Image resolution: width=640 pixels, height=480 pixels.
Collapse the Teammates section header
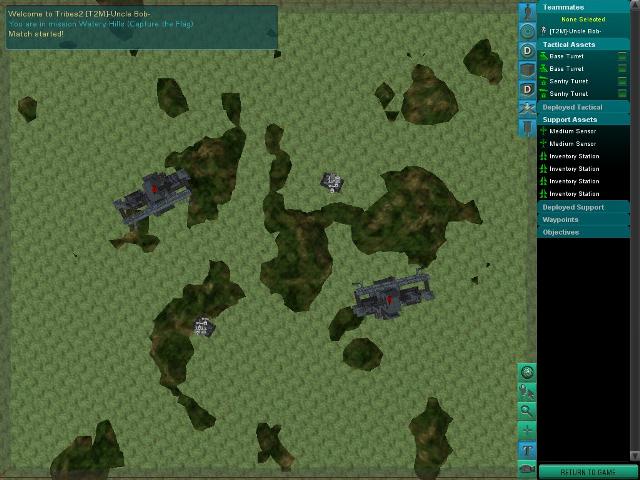click(583, 7)
